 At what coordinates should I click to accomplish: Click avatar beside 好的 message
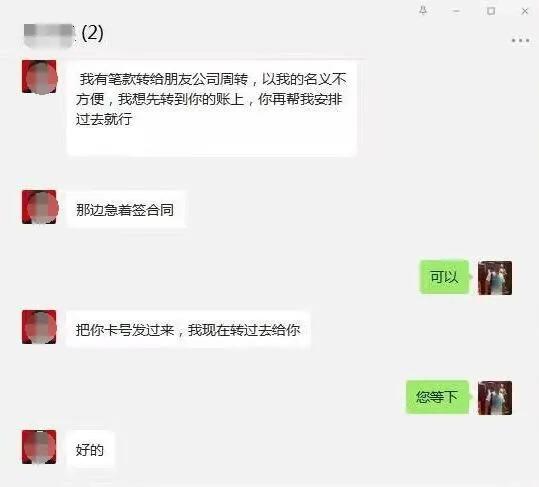[39, 447]
